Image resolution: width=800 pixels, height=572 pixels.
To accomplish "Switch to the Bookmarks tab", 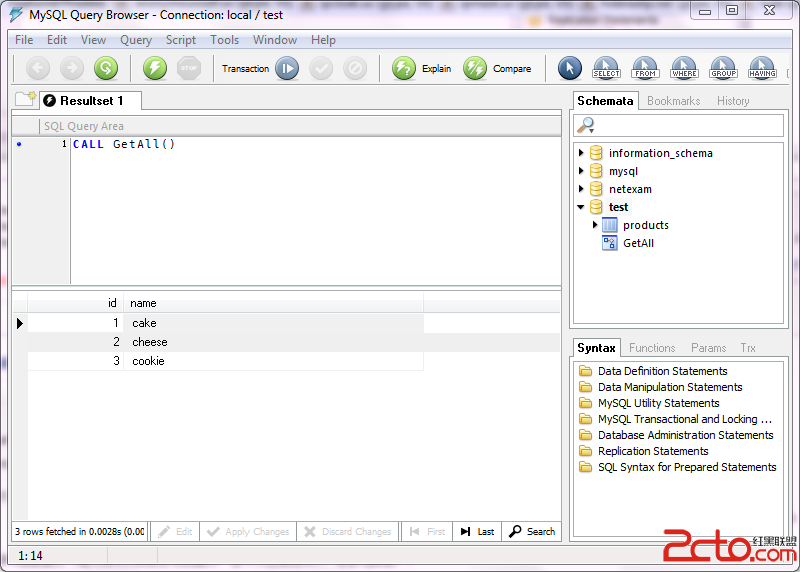I will click(x=673, y=101).
